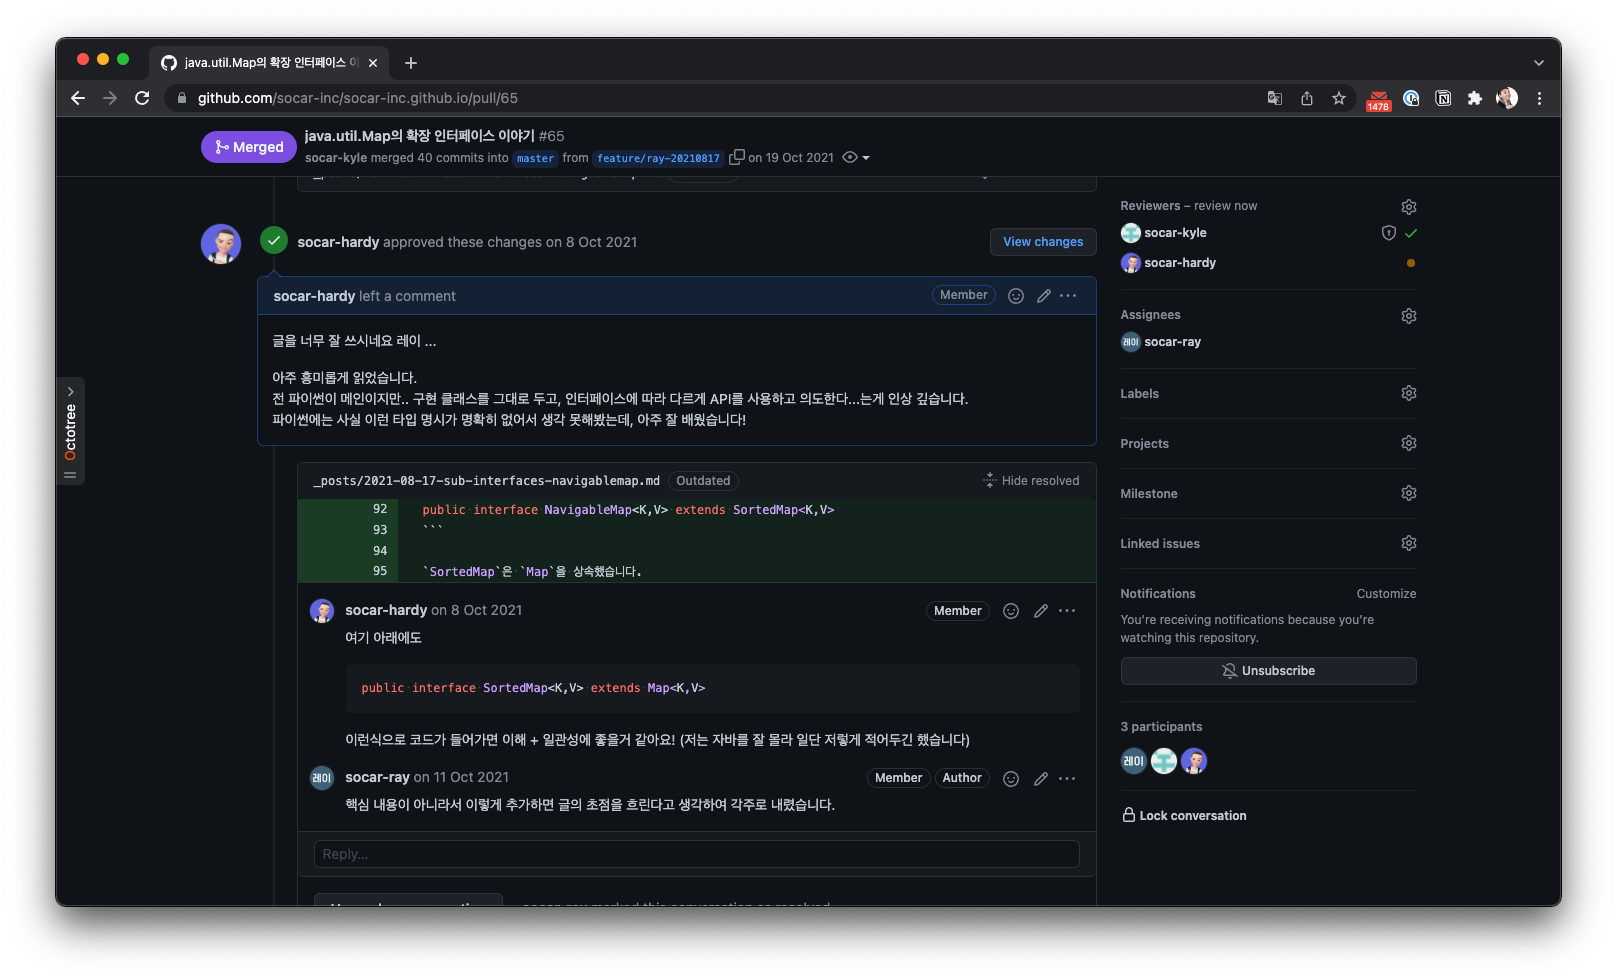Click the Unsubscribe button
The width and height of the screenshot is (1617, 980).
click(x=1268, y=671)
